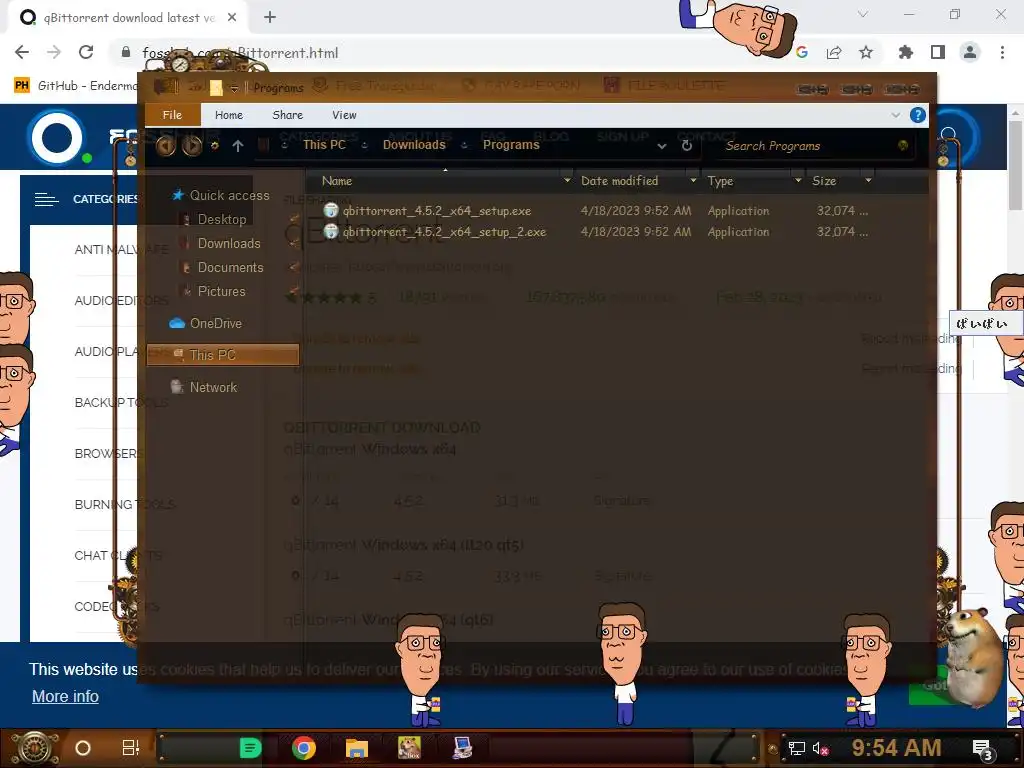1024x768 pixels.
Task: Open the Chrome tab search chevron
Action: point(863,14)
